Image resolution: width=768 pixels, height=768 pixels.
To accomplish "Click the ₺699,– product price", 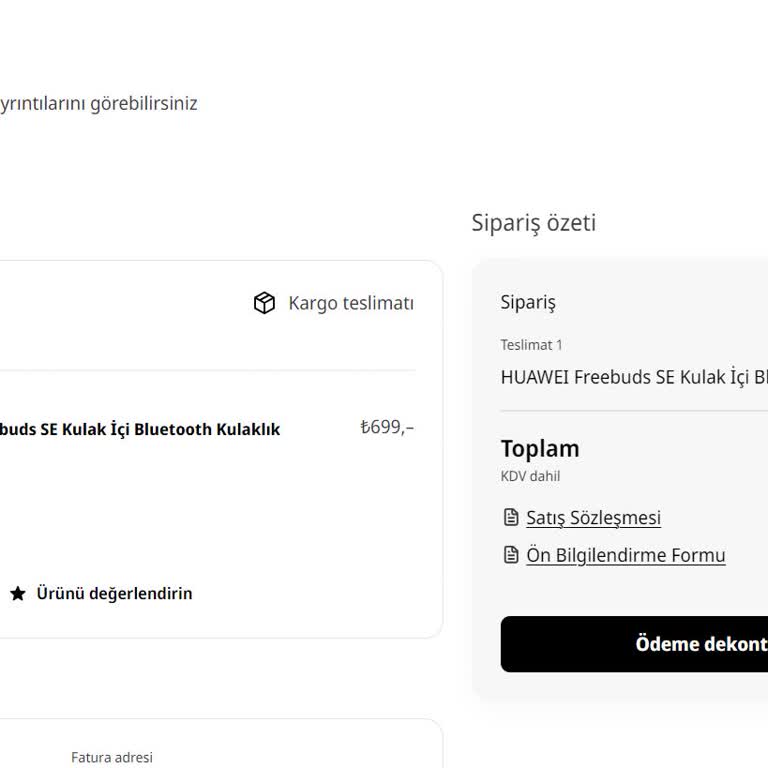I will [x=387, y=427].
